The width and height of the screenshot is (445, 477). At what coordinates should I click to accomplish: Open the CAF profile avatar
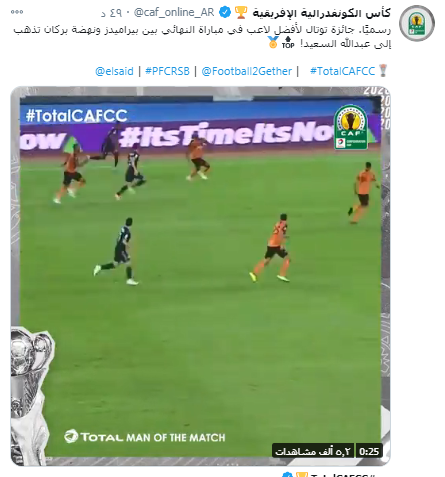point(417,23)
